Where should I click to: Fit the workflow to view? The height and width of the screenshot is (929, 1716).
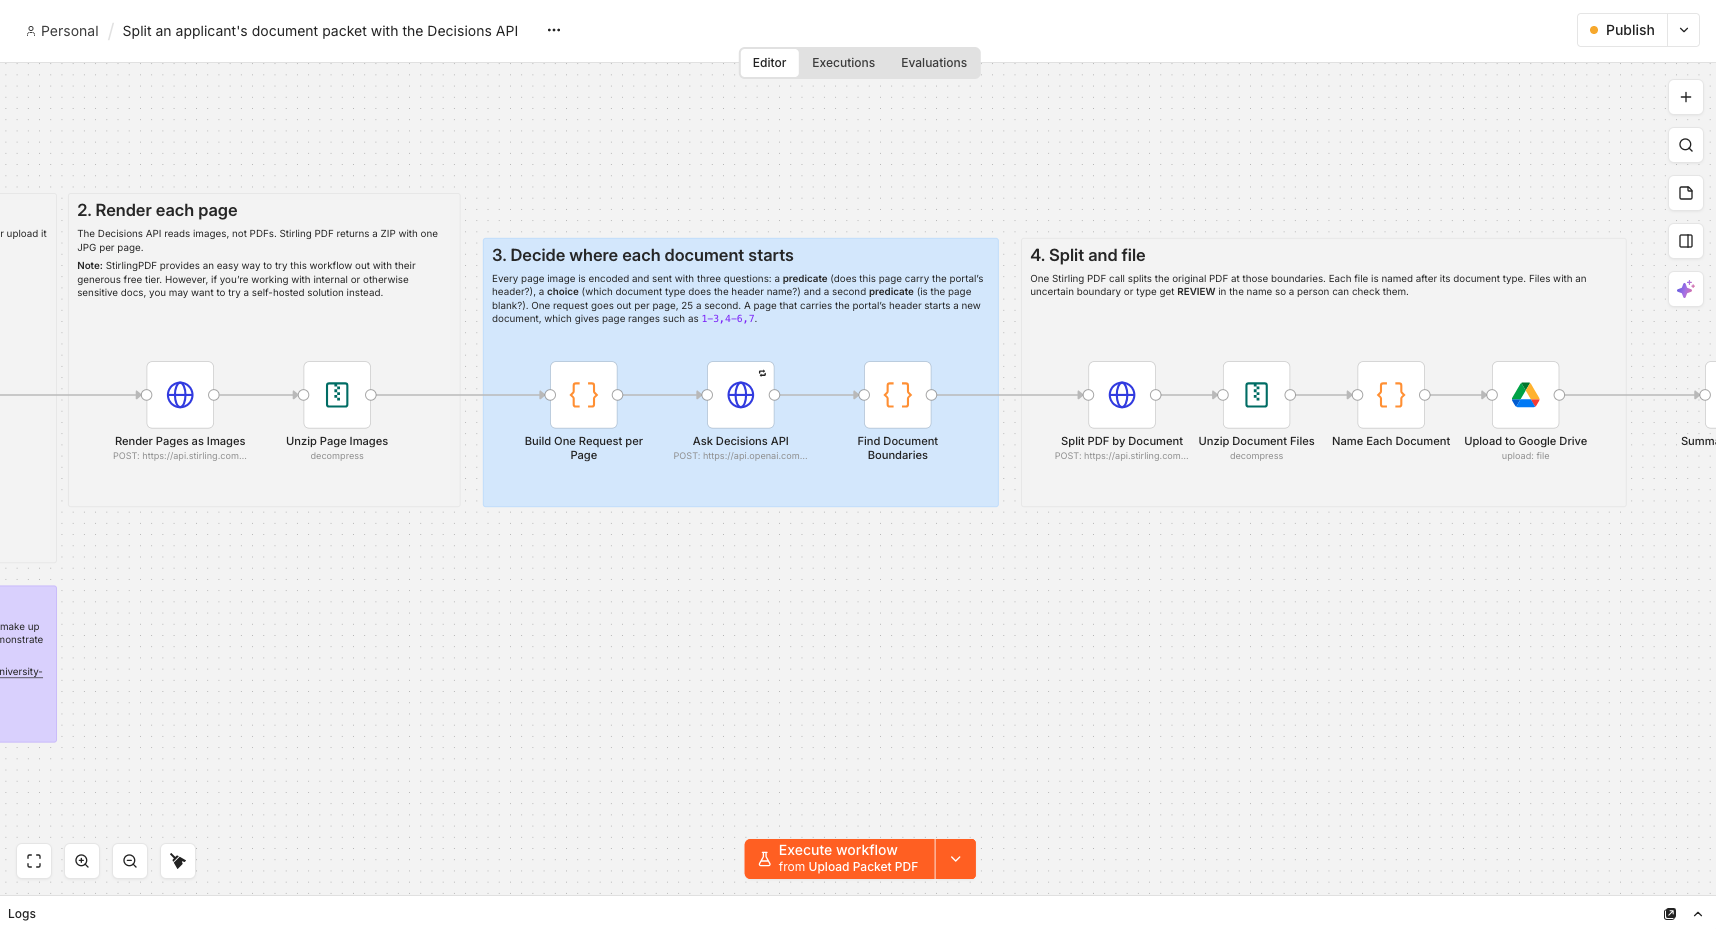click(x=34, y=861)
